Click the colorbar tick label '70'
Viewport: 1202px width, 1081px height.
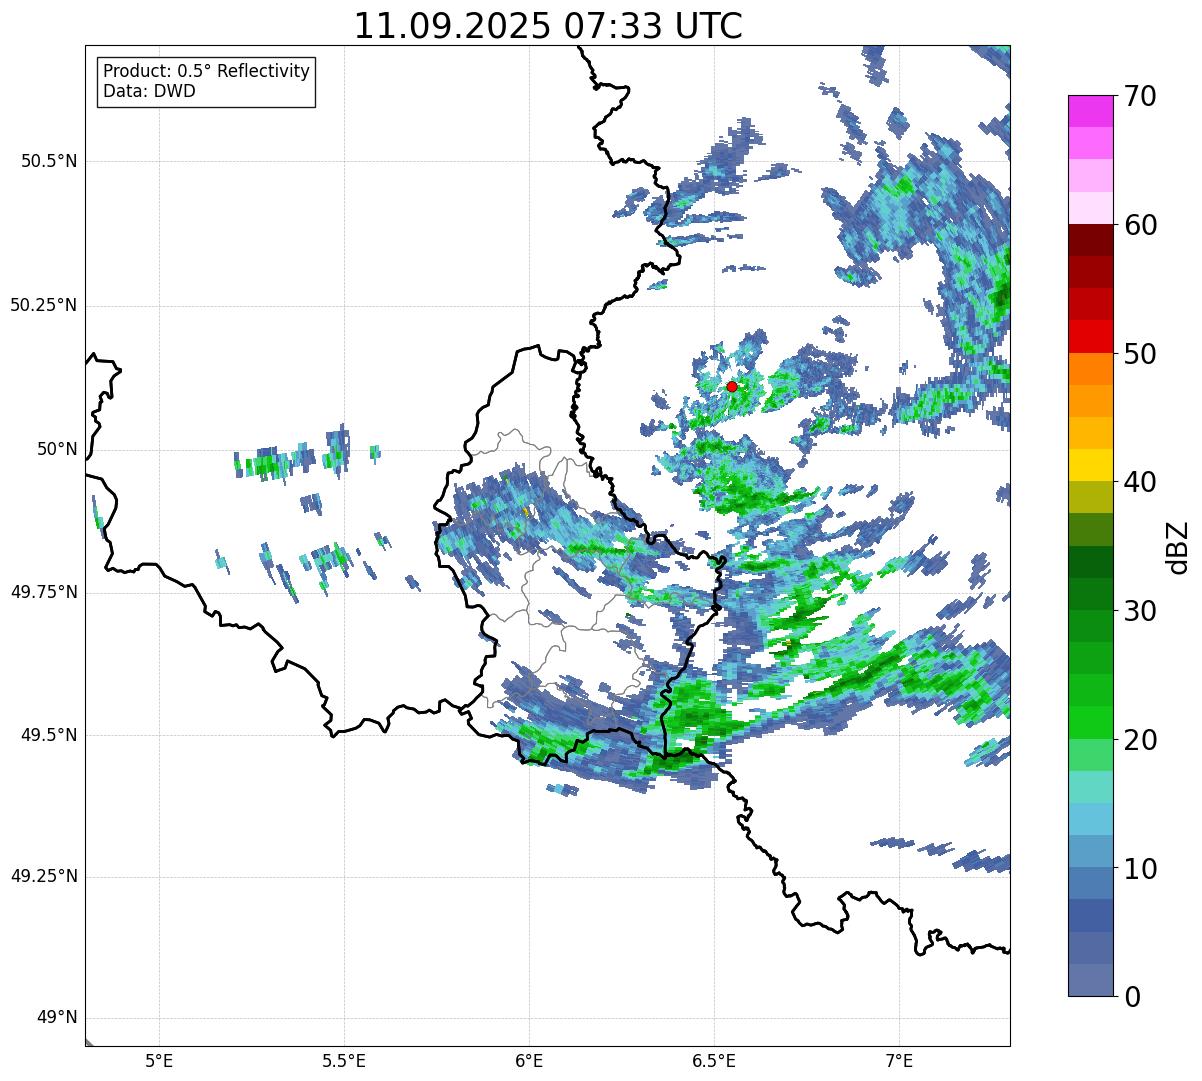click(x=1140, y=96)
